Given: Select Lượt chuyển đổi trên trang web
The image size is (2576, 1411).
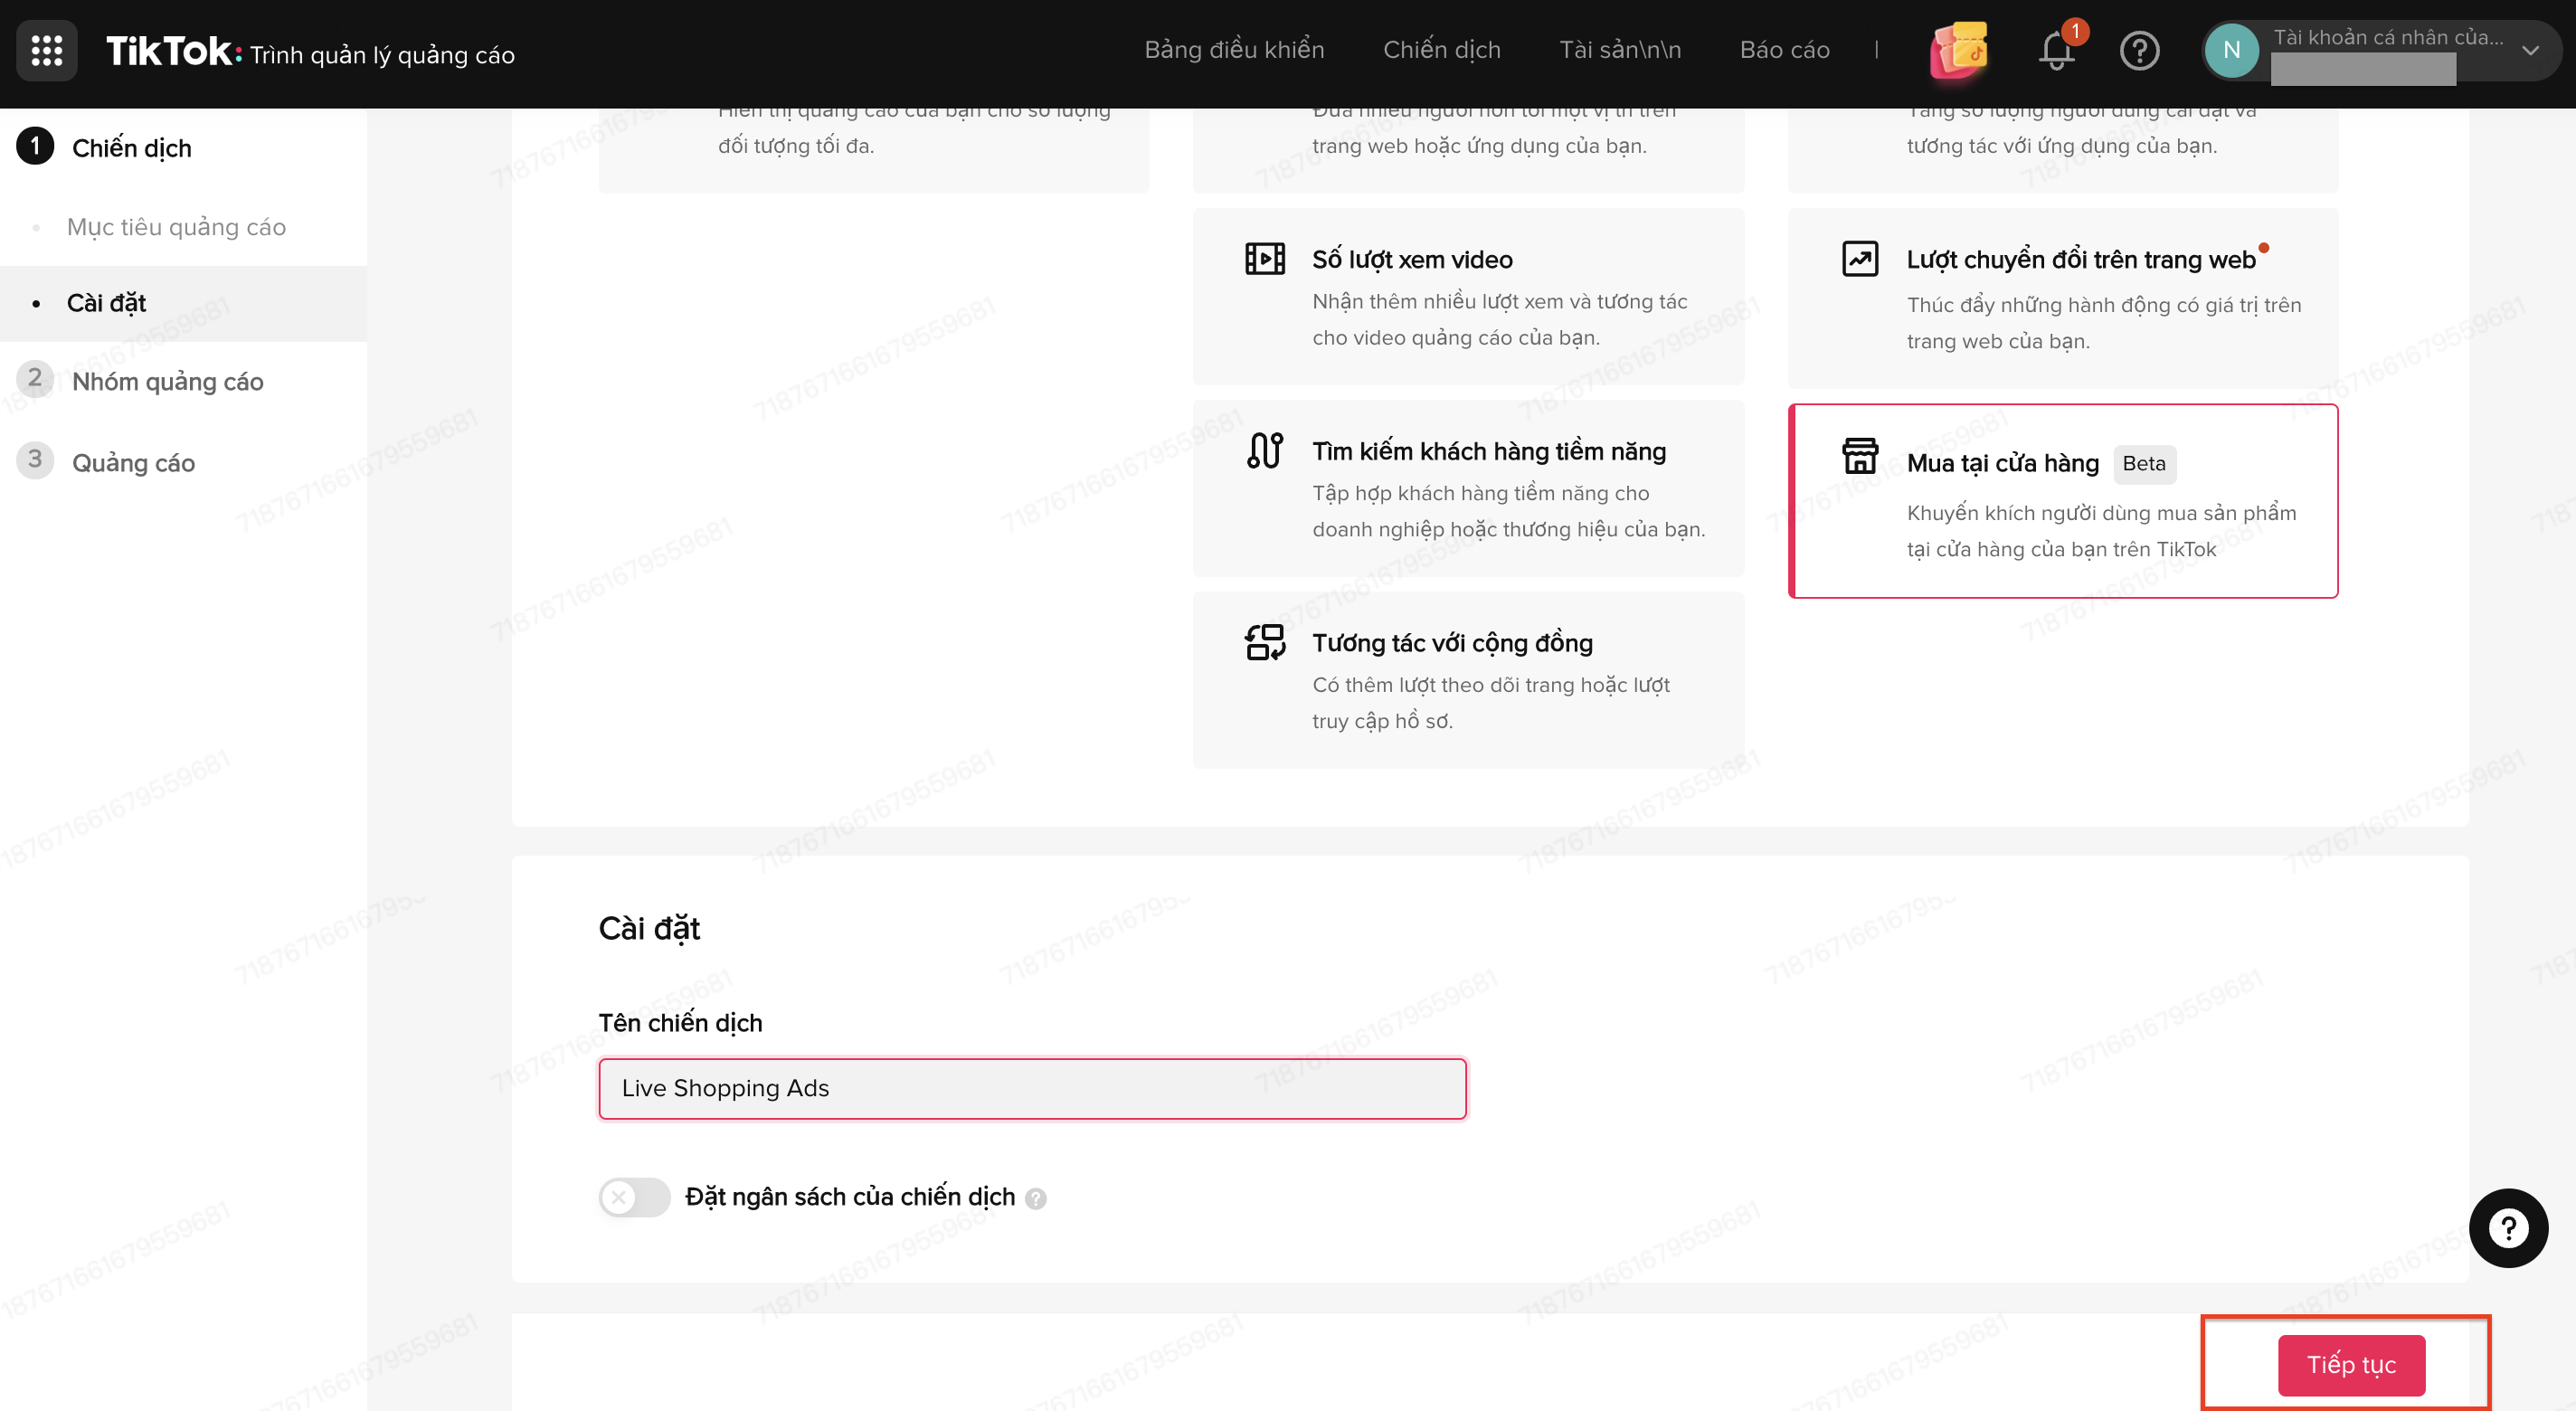Looking at the screenshot, I should coord(2062,298).
